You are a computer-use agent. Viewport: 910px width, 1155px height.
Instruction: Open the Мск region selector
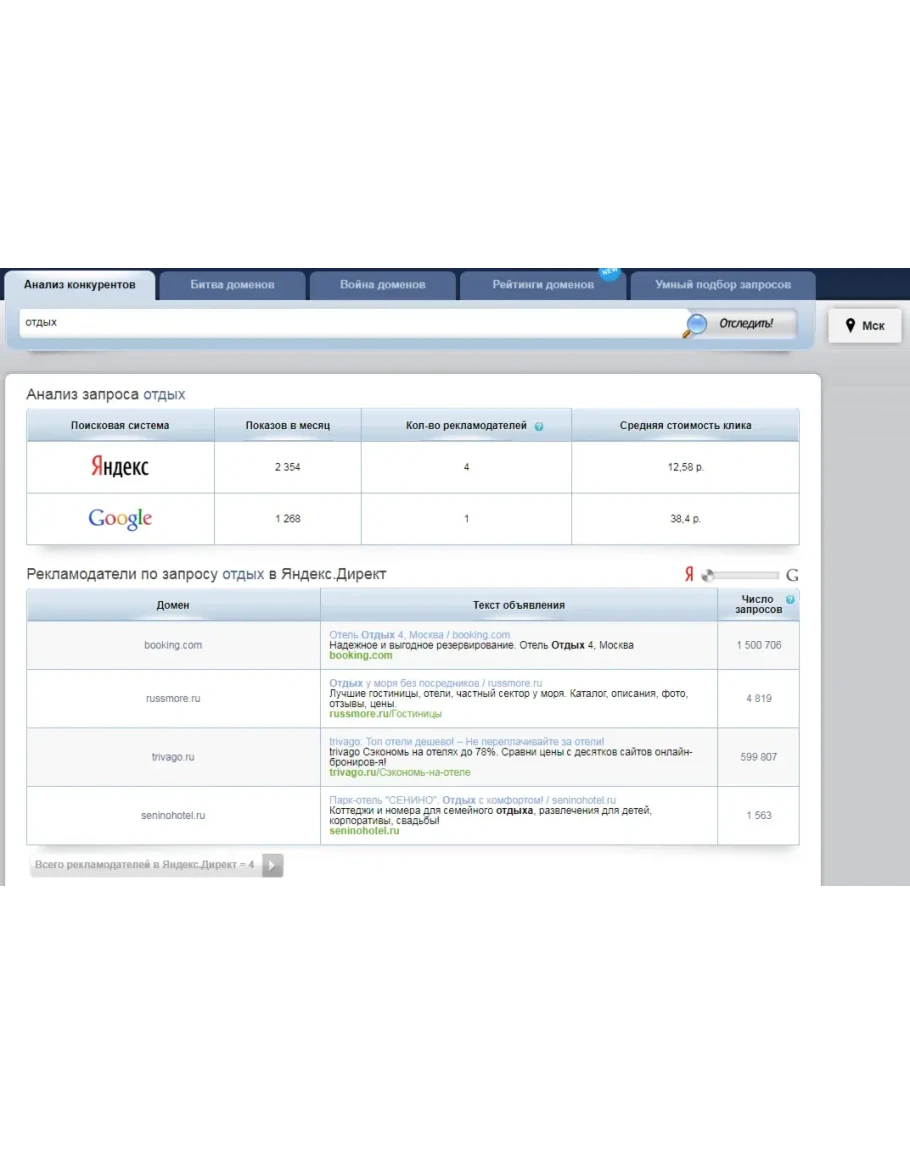point(865,326)
